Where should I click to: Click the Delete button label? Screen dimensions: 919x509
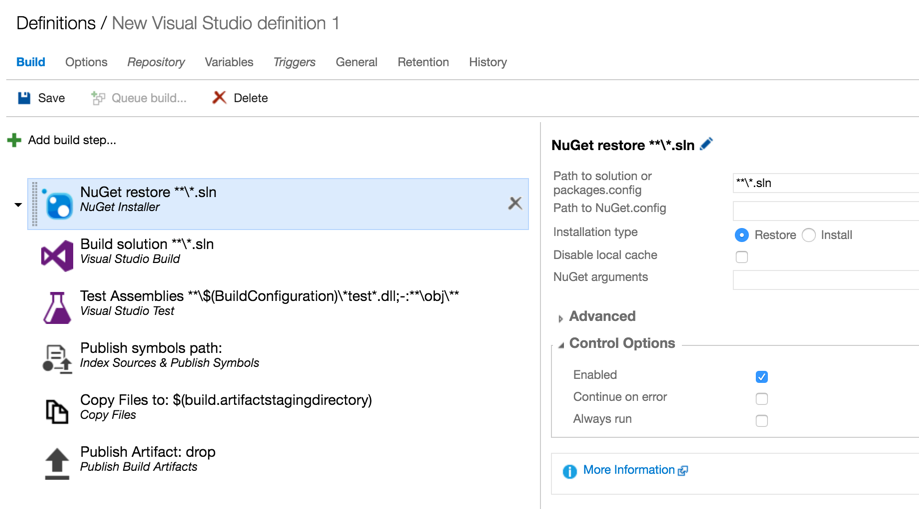251,98
